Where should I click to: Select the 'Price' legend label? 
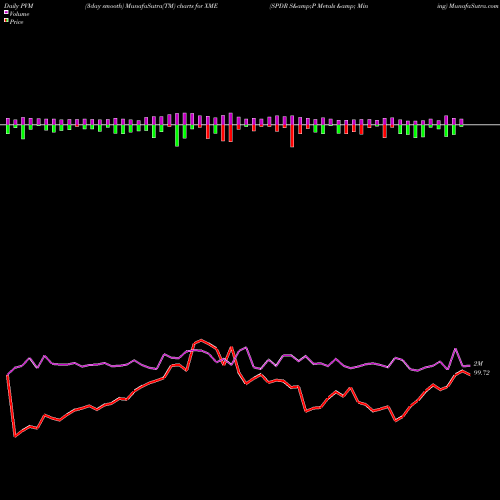16,22
